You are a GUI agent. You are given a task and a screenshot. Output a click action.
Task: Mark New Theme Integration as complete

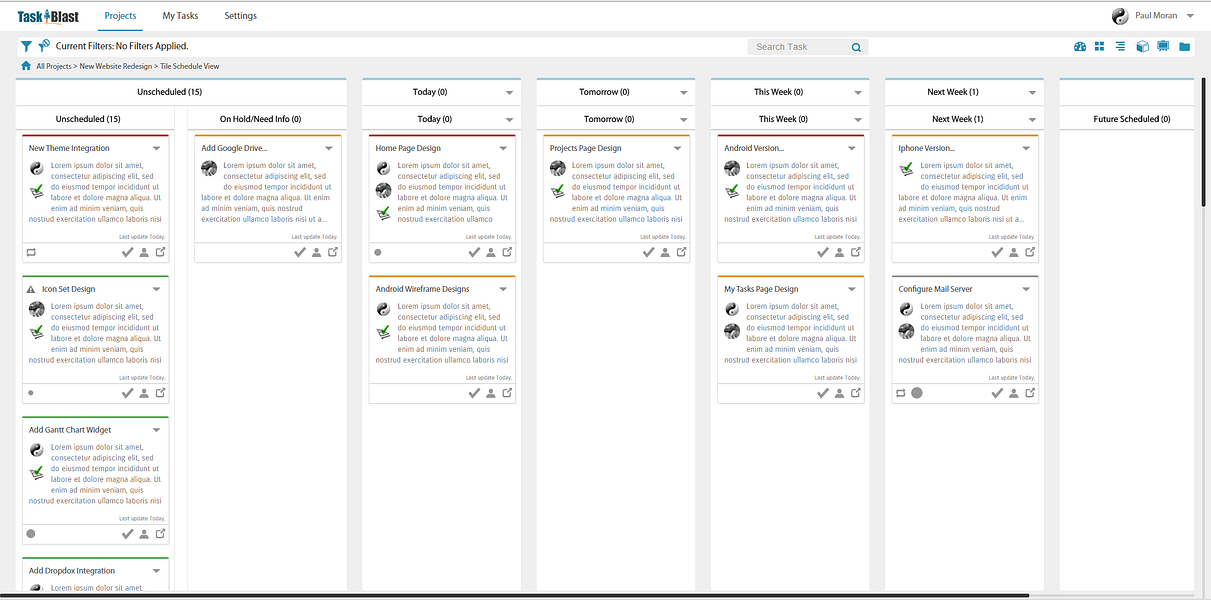coord(127,252)
